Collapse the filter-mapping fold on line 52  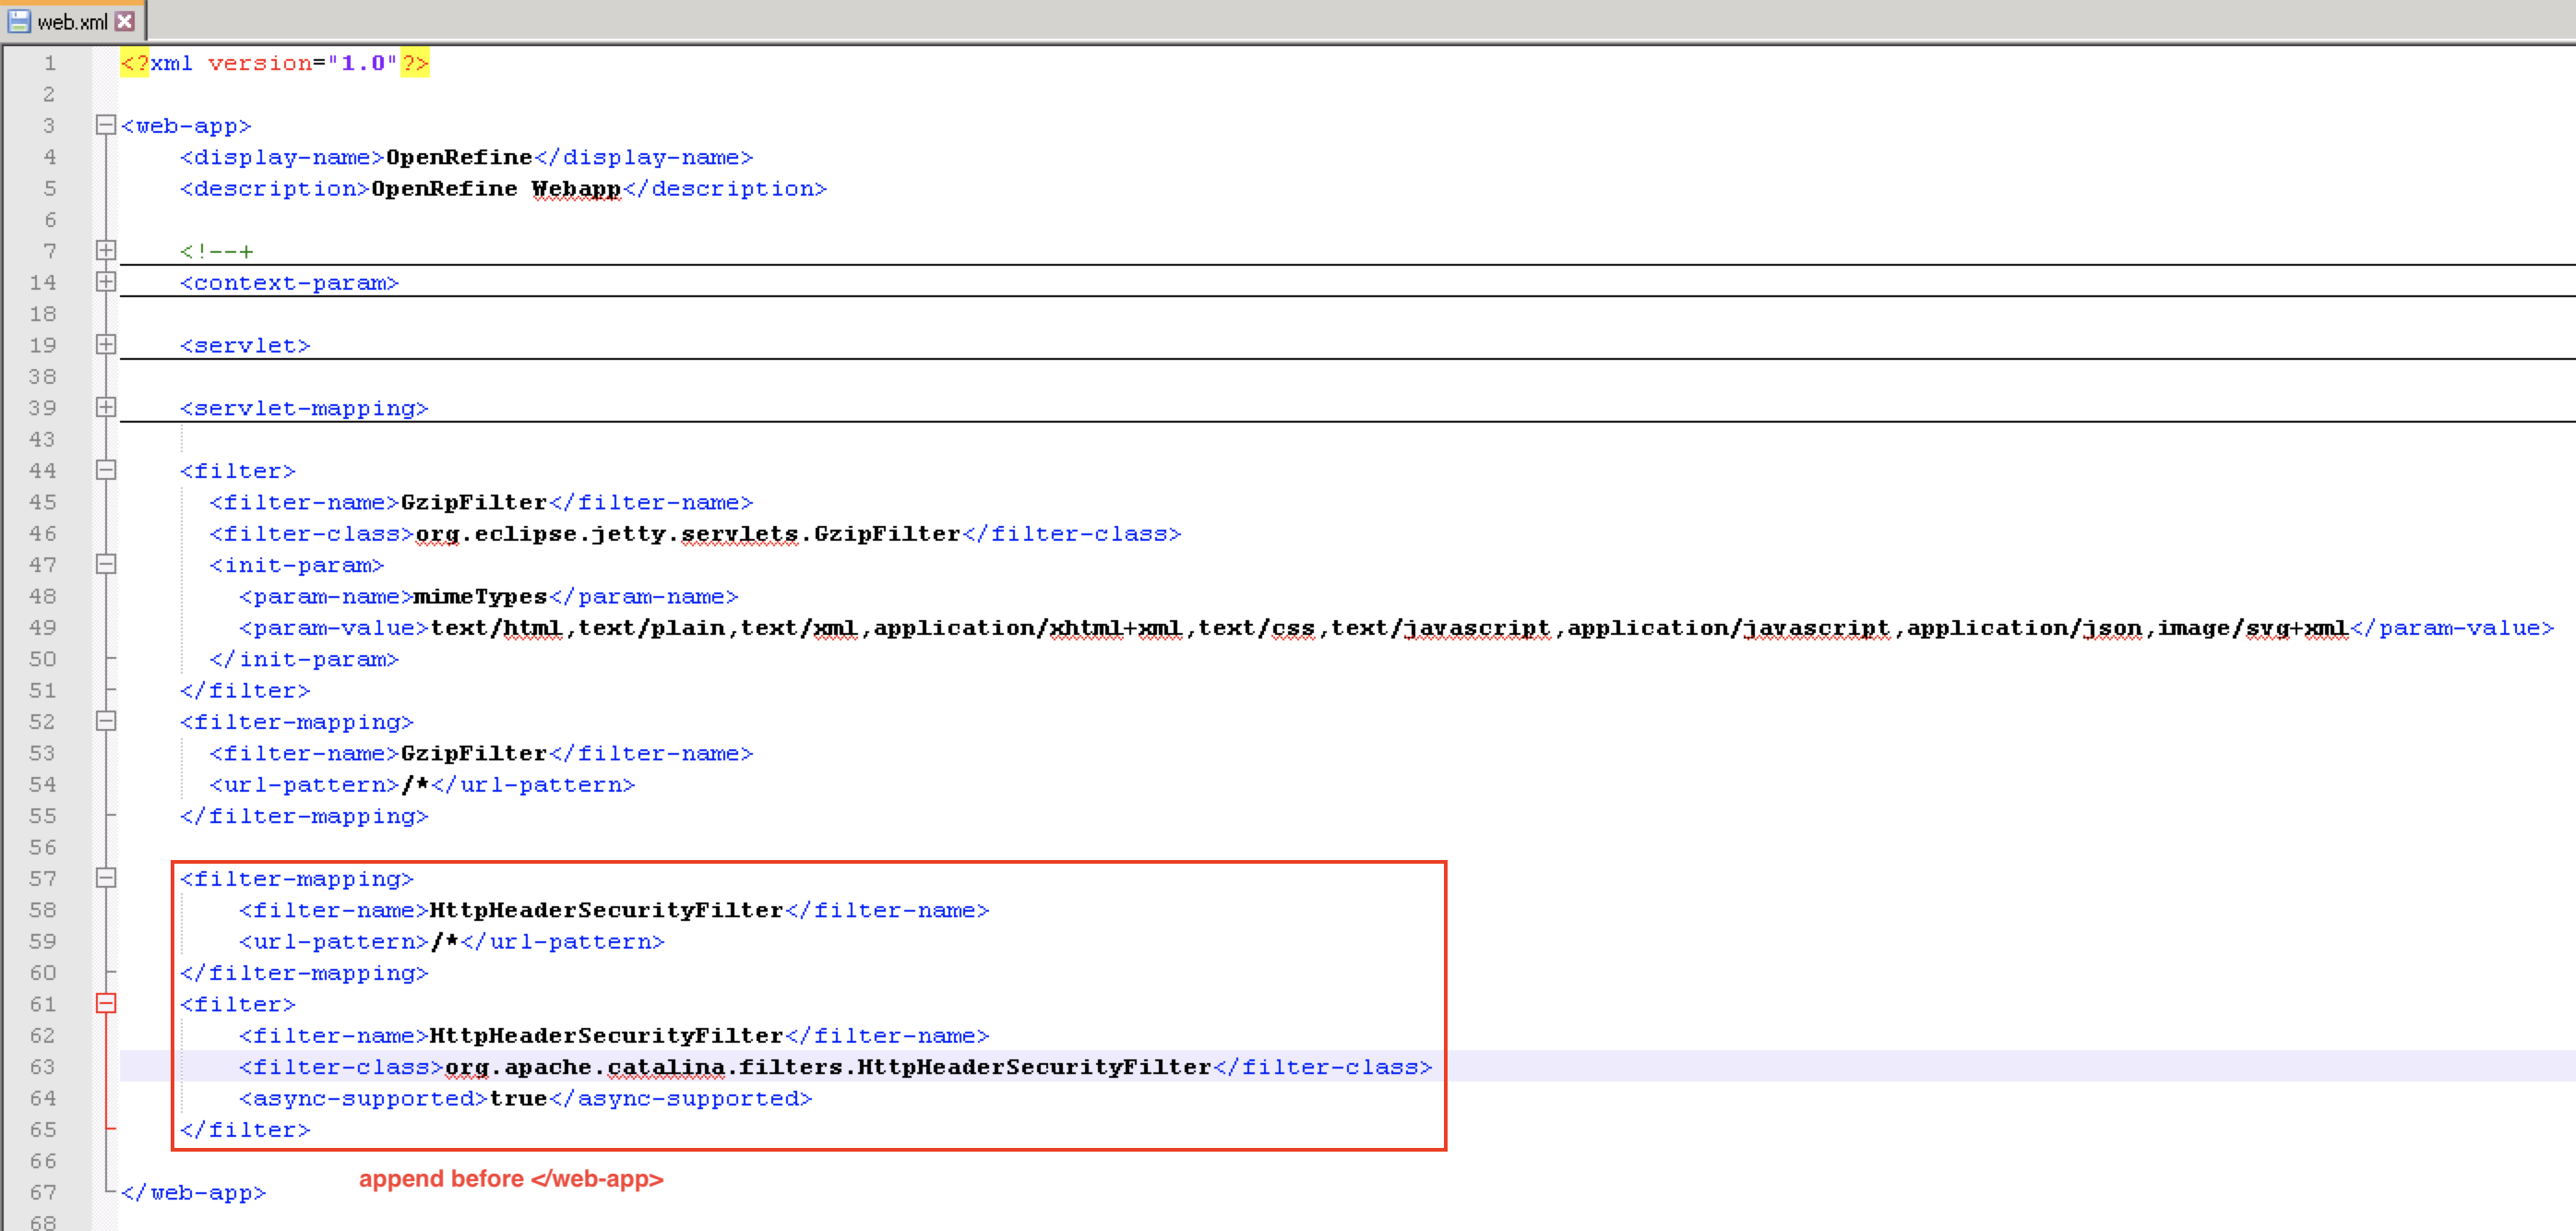pos(105,721)
